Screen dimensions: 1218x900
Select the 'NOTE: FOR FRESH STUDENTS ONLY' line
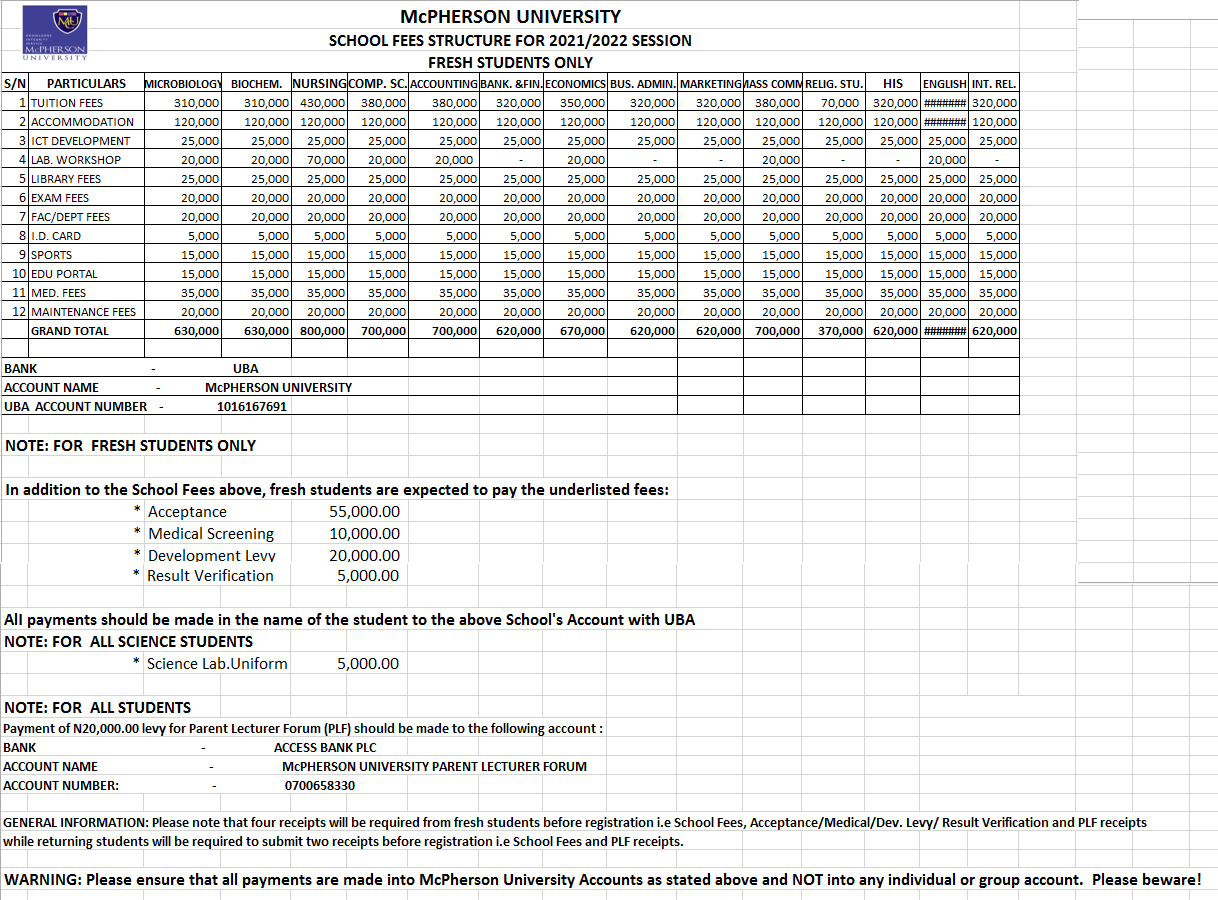coord(130,446)
